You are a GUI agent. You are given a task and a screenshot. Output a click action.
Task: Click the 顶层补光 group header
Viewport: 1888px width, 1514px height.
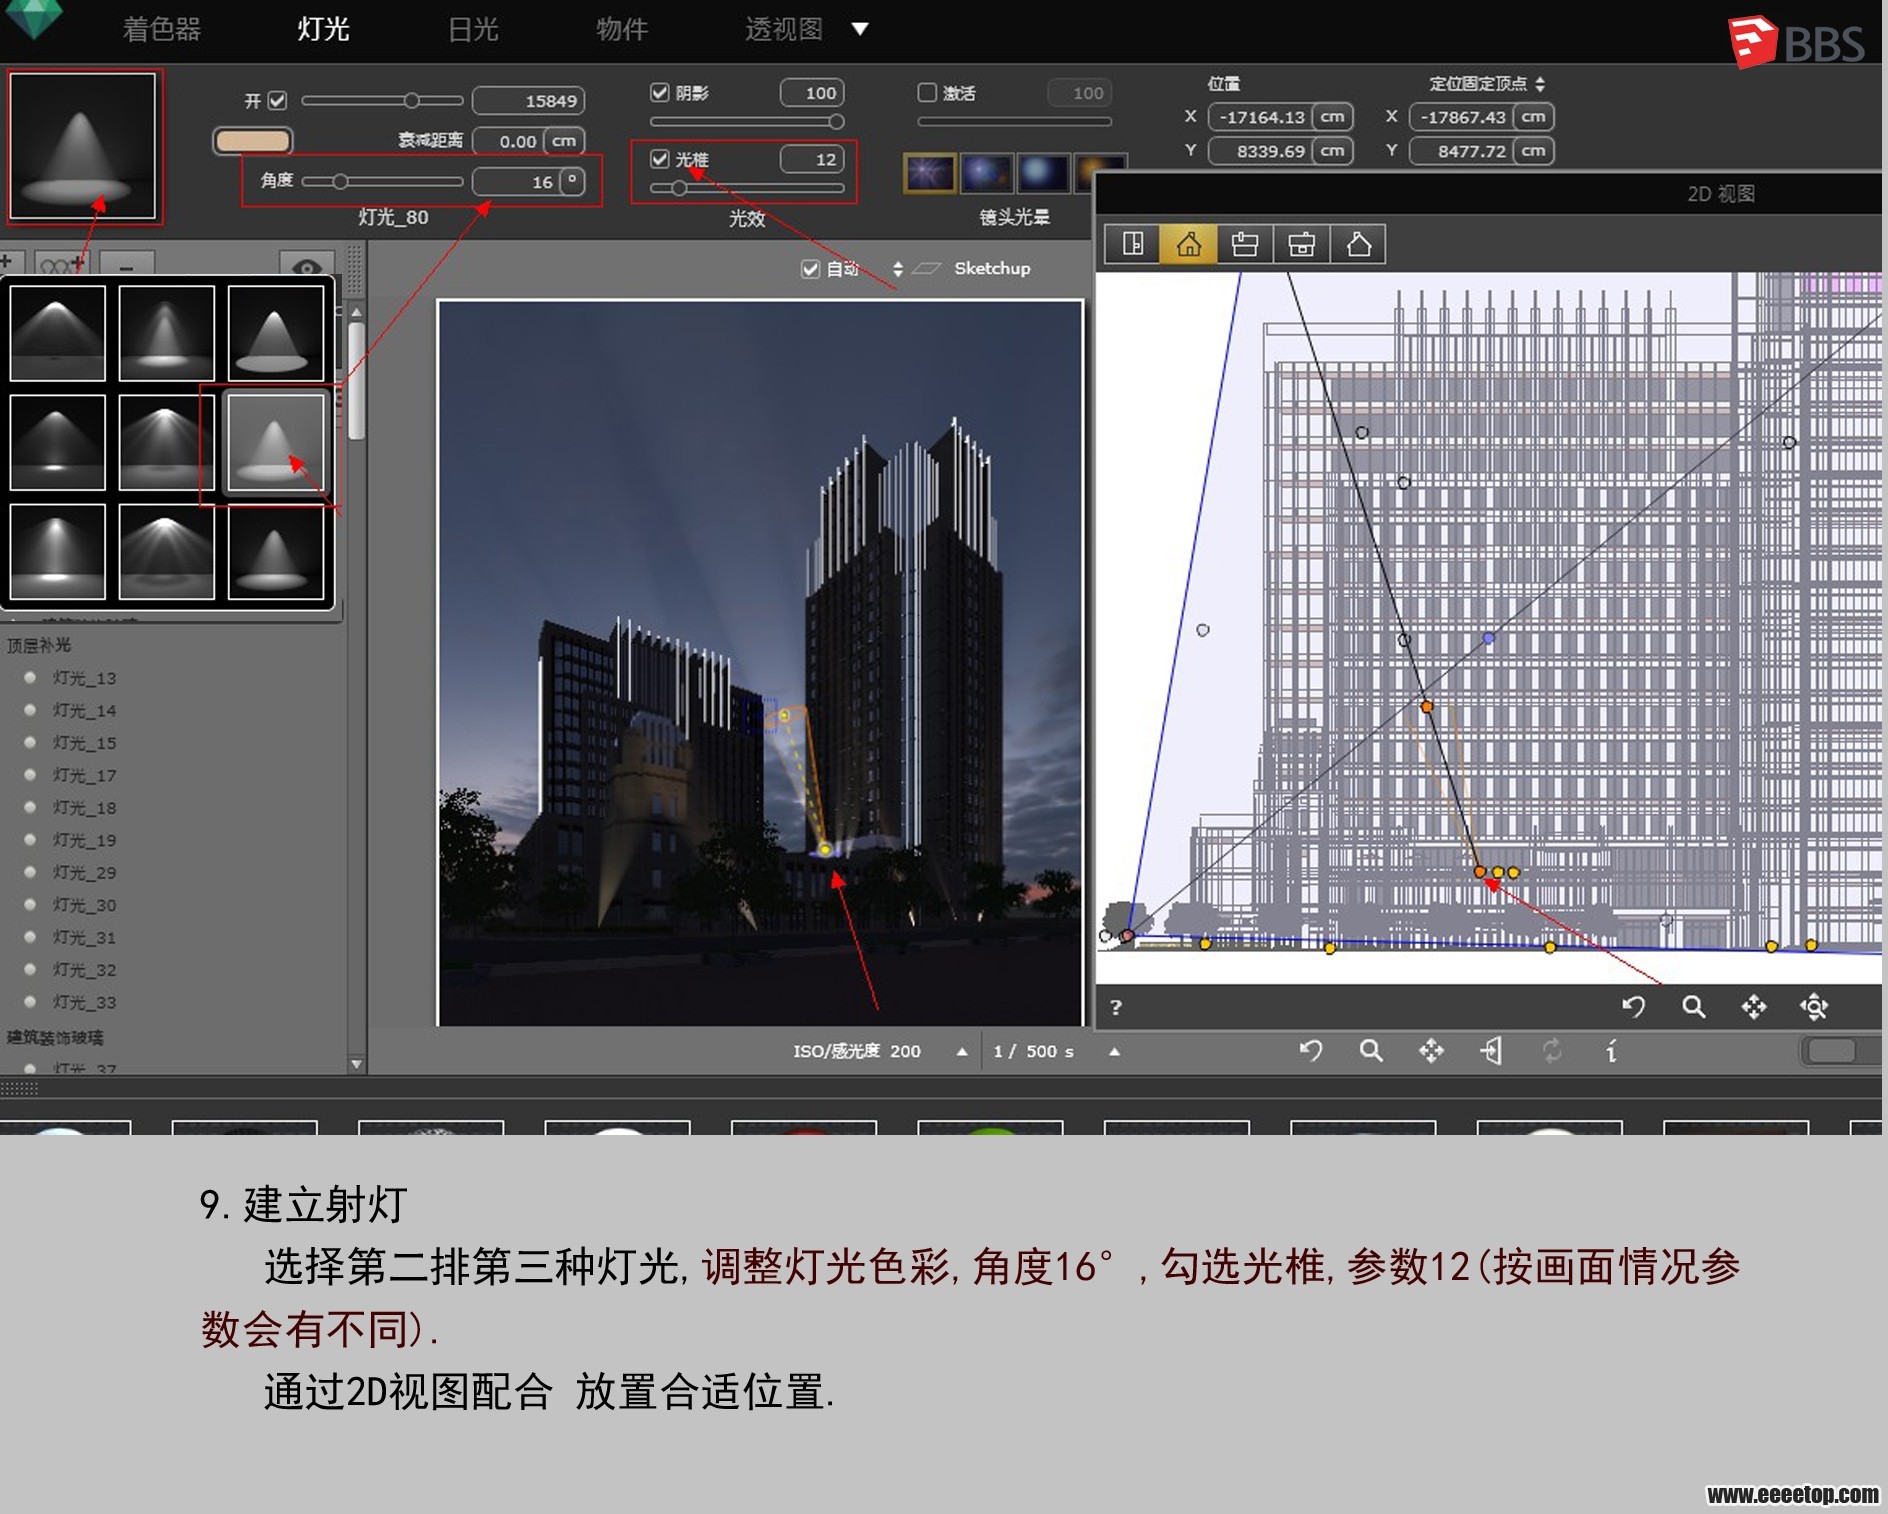tap(39, 645)
